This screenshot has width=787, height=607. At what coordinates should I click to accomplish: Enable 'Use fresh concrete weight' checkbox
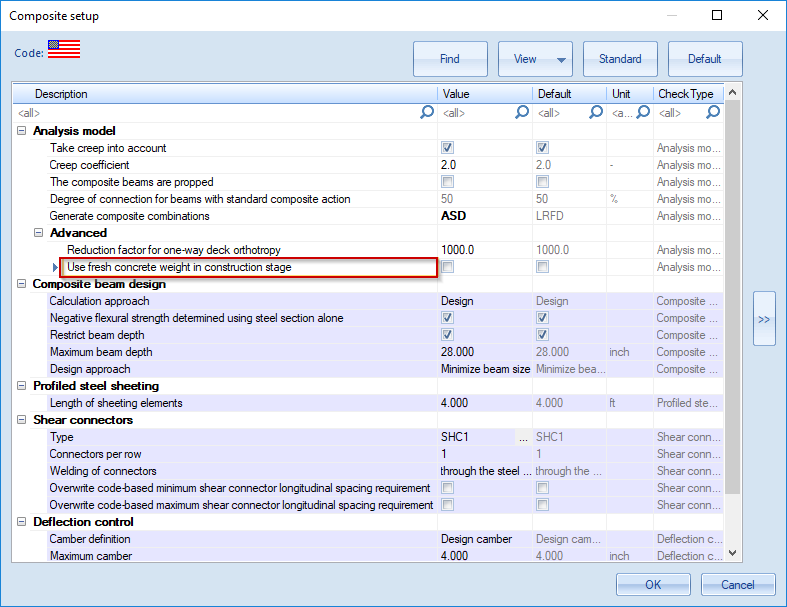(x=447, y=267)
